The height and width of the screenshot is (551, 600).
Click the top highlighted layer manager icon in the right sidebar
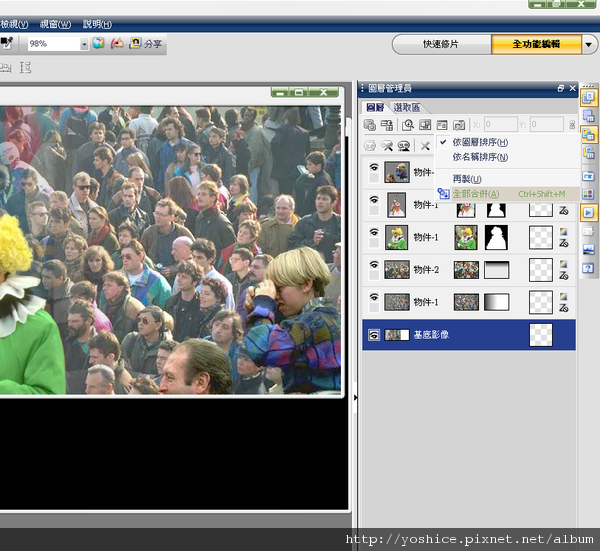point(588,98)
